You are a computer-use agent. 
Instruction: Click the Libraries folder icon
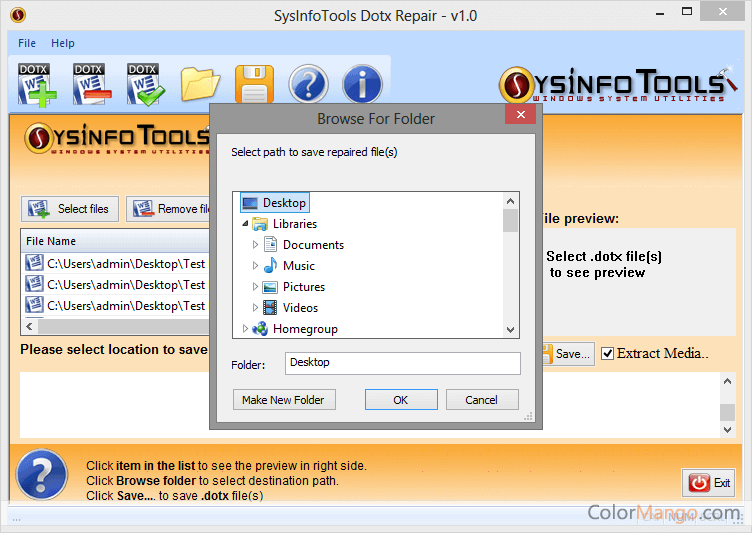(260, 224)
